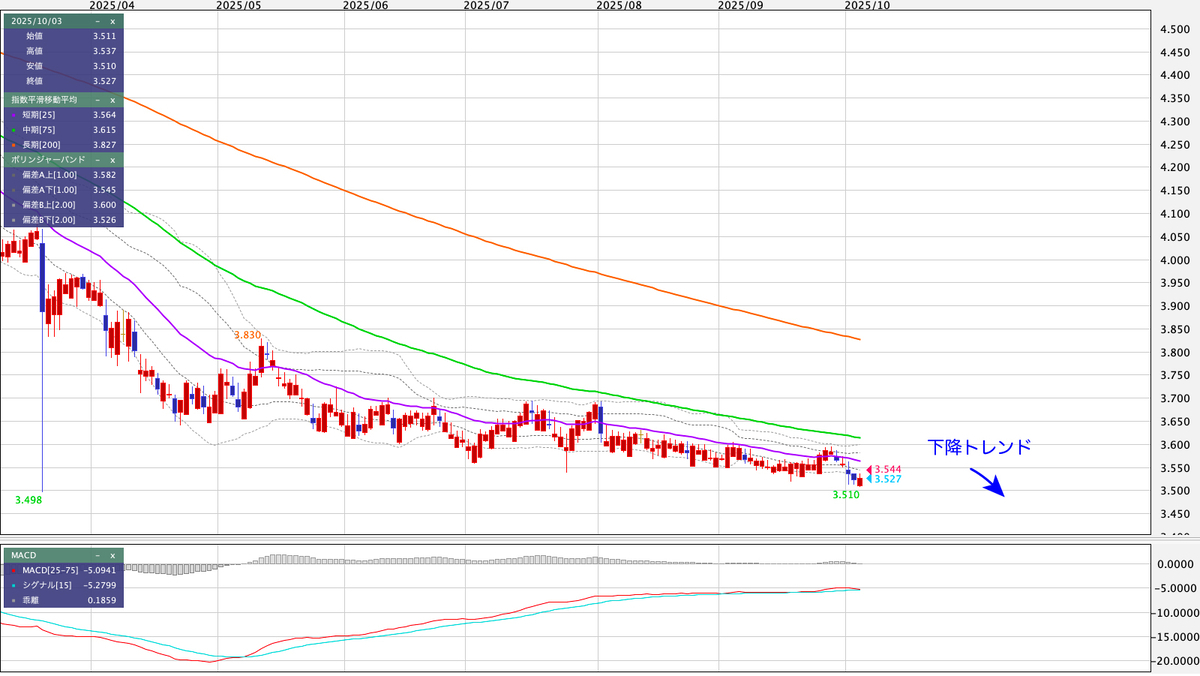Click the orange 長期[200] color marker
Screen dimensions: 1200x676
click(x=12, y=145)
